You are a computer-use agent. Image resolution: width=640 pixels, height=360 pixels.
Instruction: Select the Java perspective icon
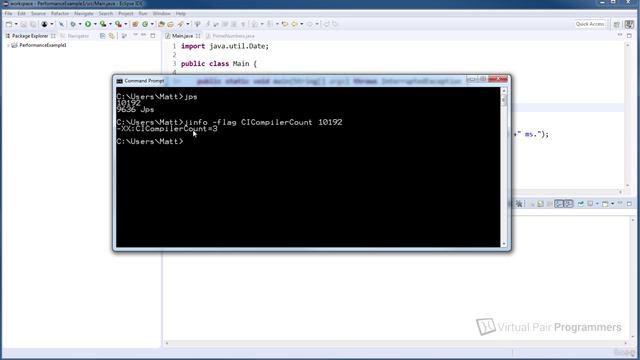pyautogui.click(x=629, y=24)
